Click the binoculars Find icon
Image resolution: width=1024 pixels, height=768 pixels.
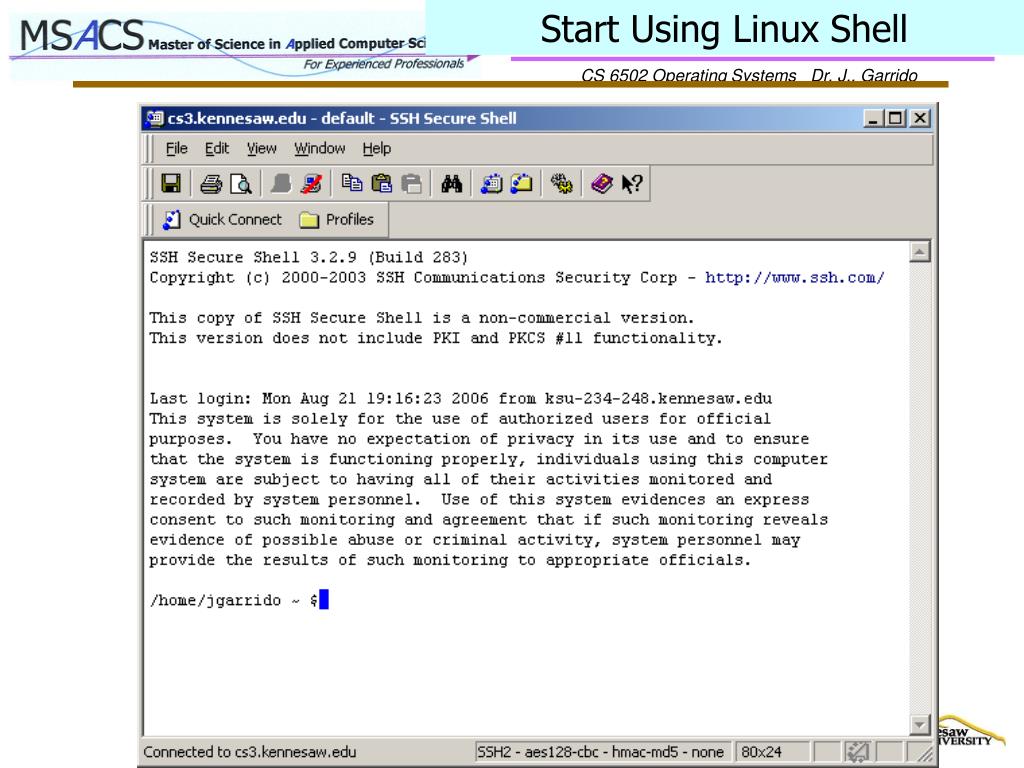point(451,184)
